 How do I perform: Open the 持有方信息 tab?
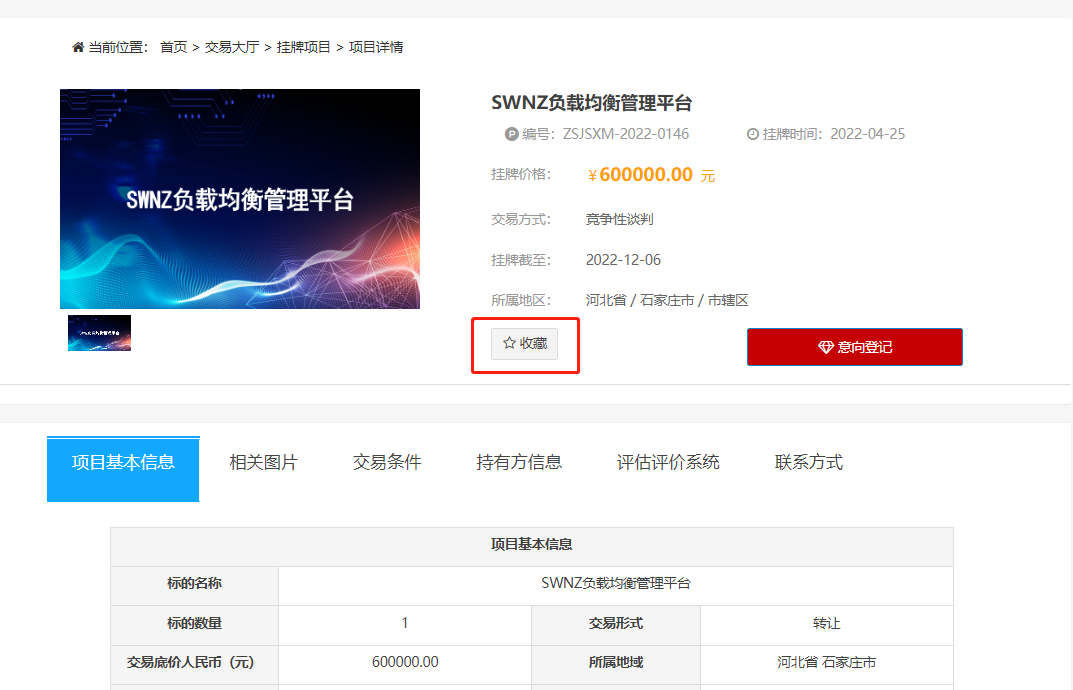coord(519,463)
